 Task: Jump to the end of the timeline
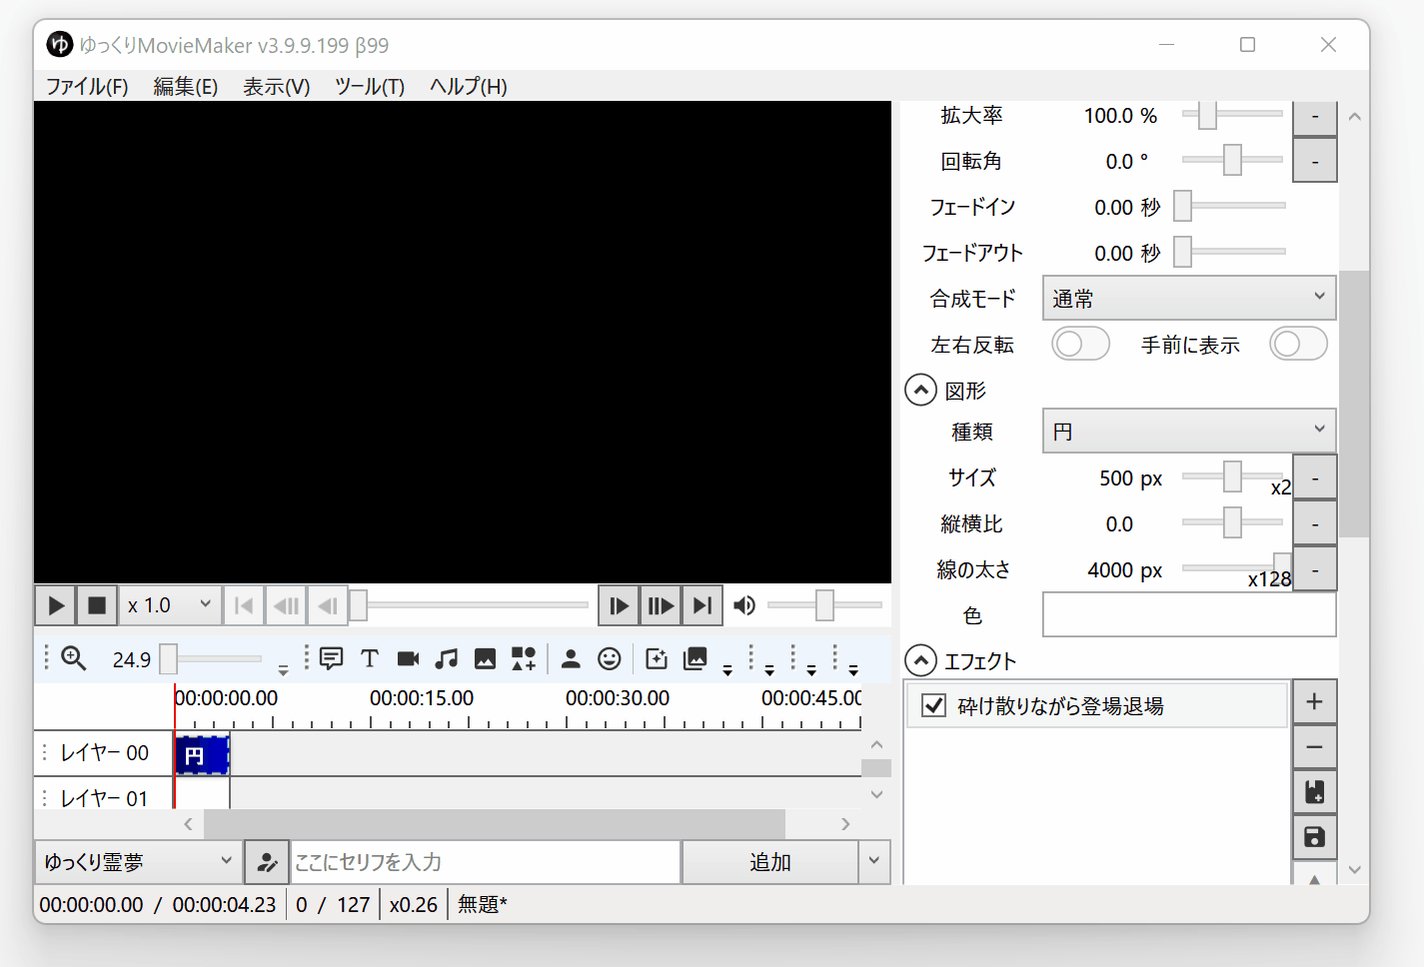[x=702, y=605]
